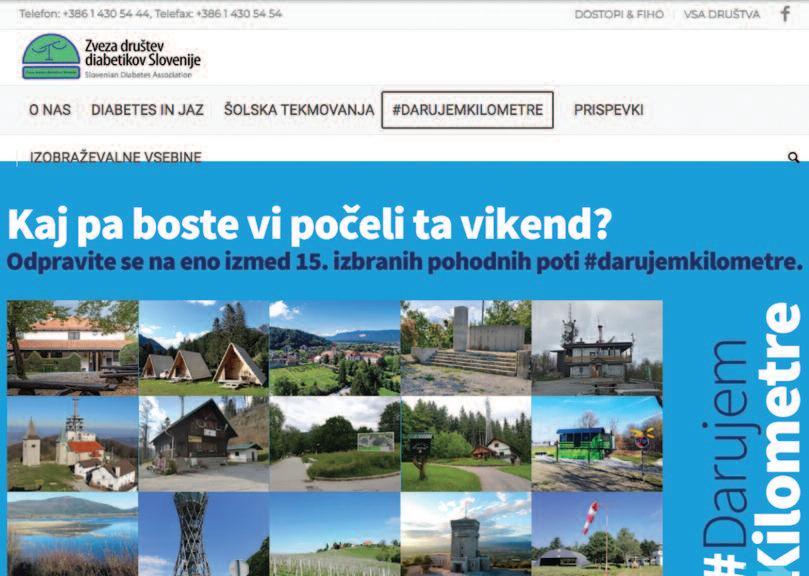
Task: Open the red-white windsock airfield photo
Action: (x=597, y=534)
